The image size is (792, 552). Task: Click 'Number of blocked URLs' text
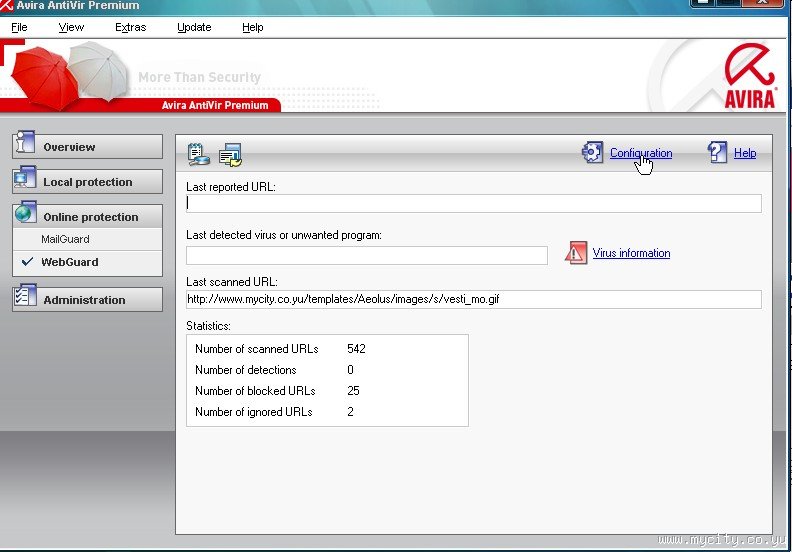255,391
